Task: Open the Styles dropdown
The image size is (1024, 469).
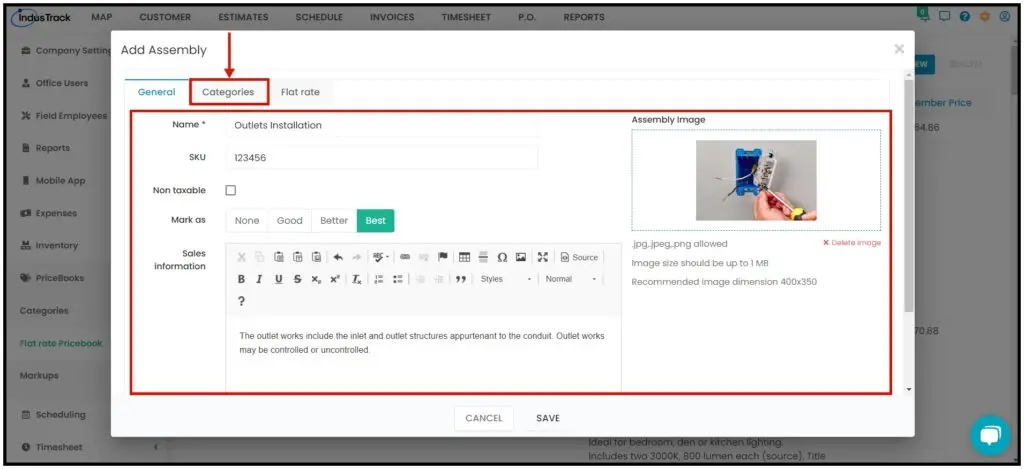Action: coord(506,279)
